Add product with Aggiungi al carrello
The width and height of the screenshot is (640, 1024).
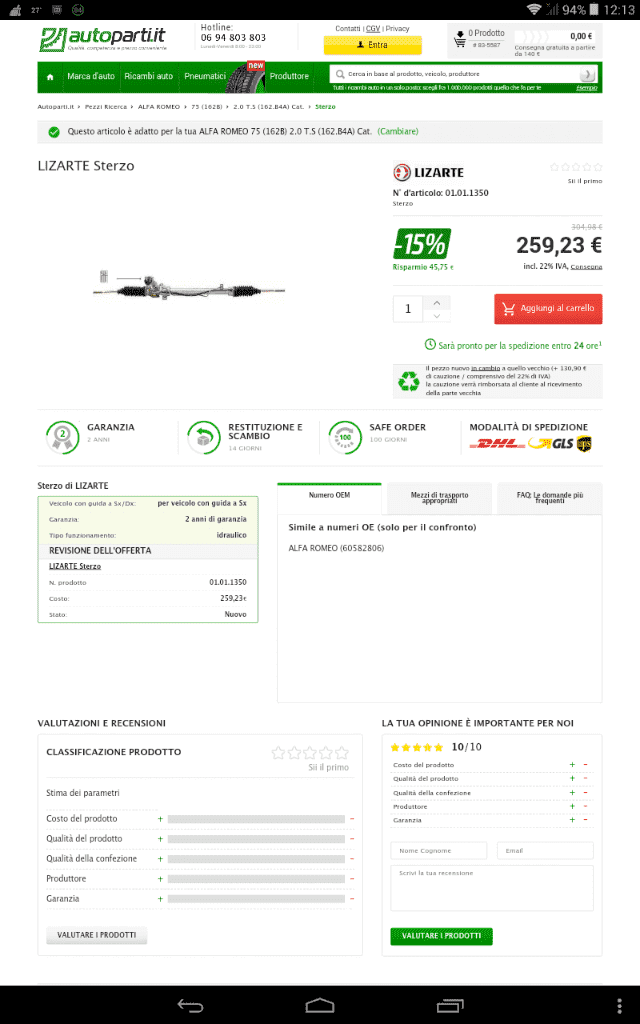point(548,309)
